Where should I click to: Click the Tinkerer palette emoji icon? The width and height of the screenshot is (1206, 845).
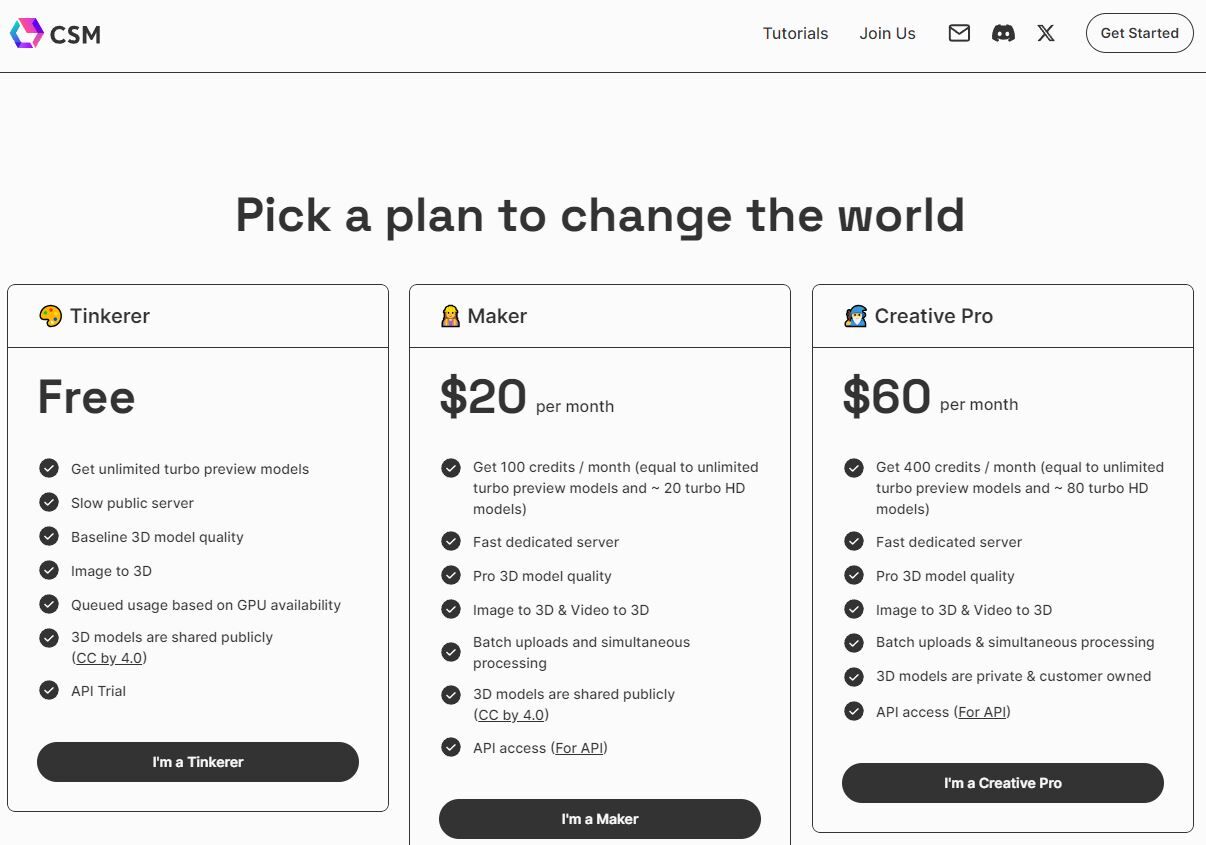click(x=50, y=316)
